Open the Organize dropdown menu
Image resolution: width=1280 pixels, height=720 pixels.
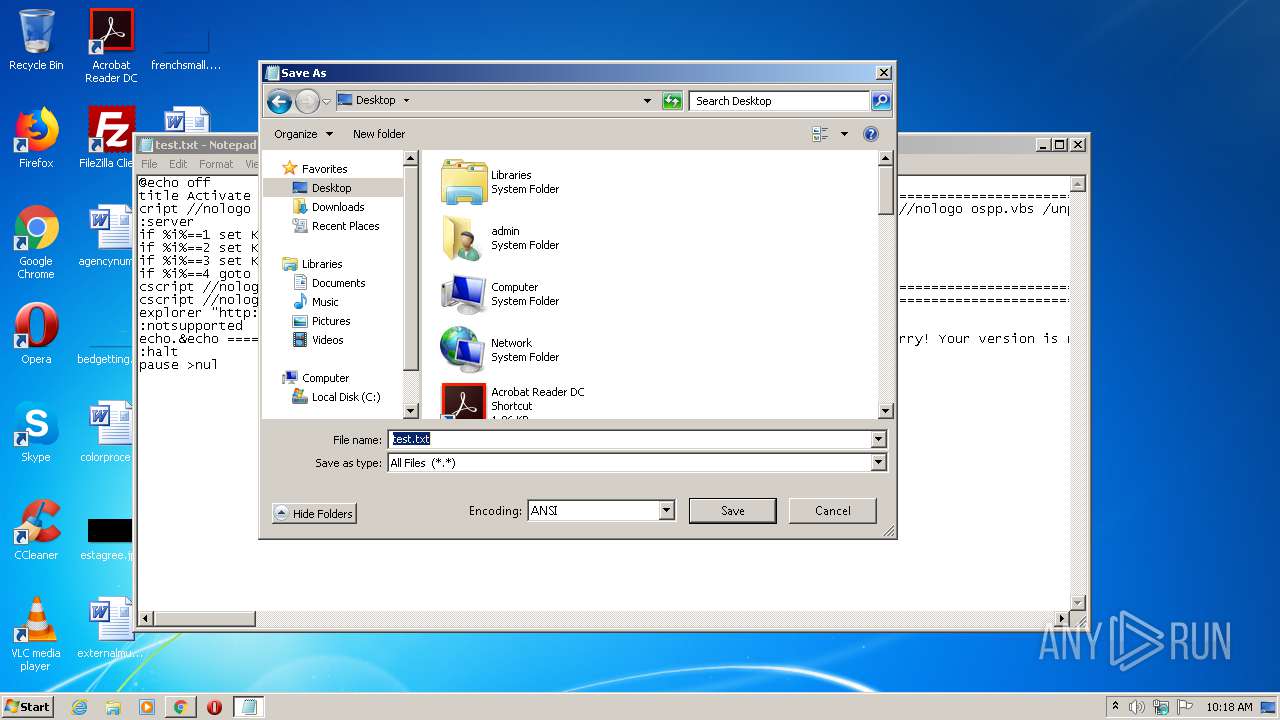coord(303,134)
